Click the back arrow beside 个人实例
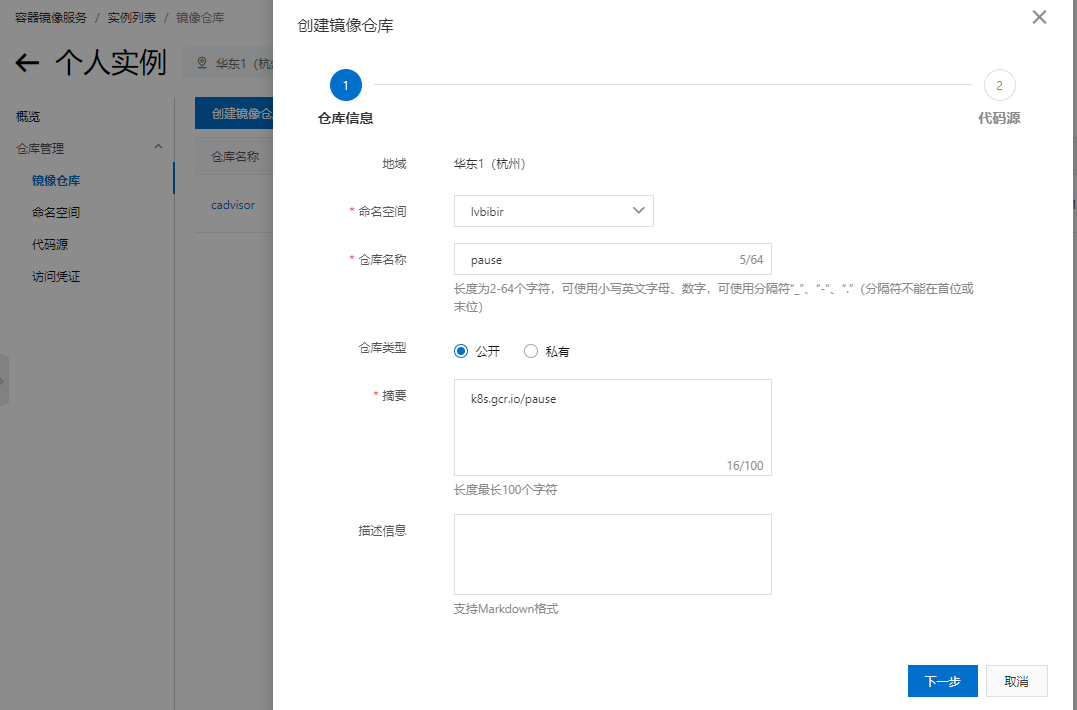 pyautogui.click(x=27, y=64)
